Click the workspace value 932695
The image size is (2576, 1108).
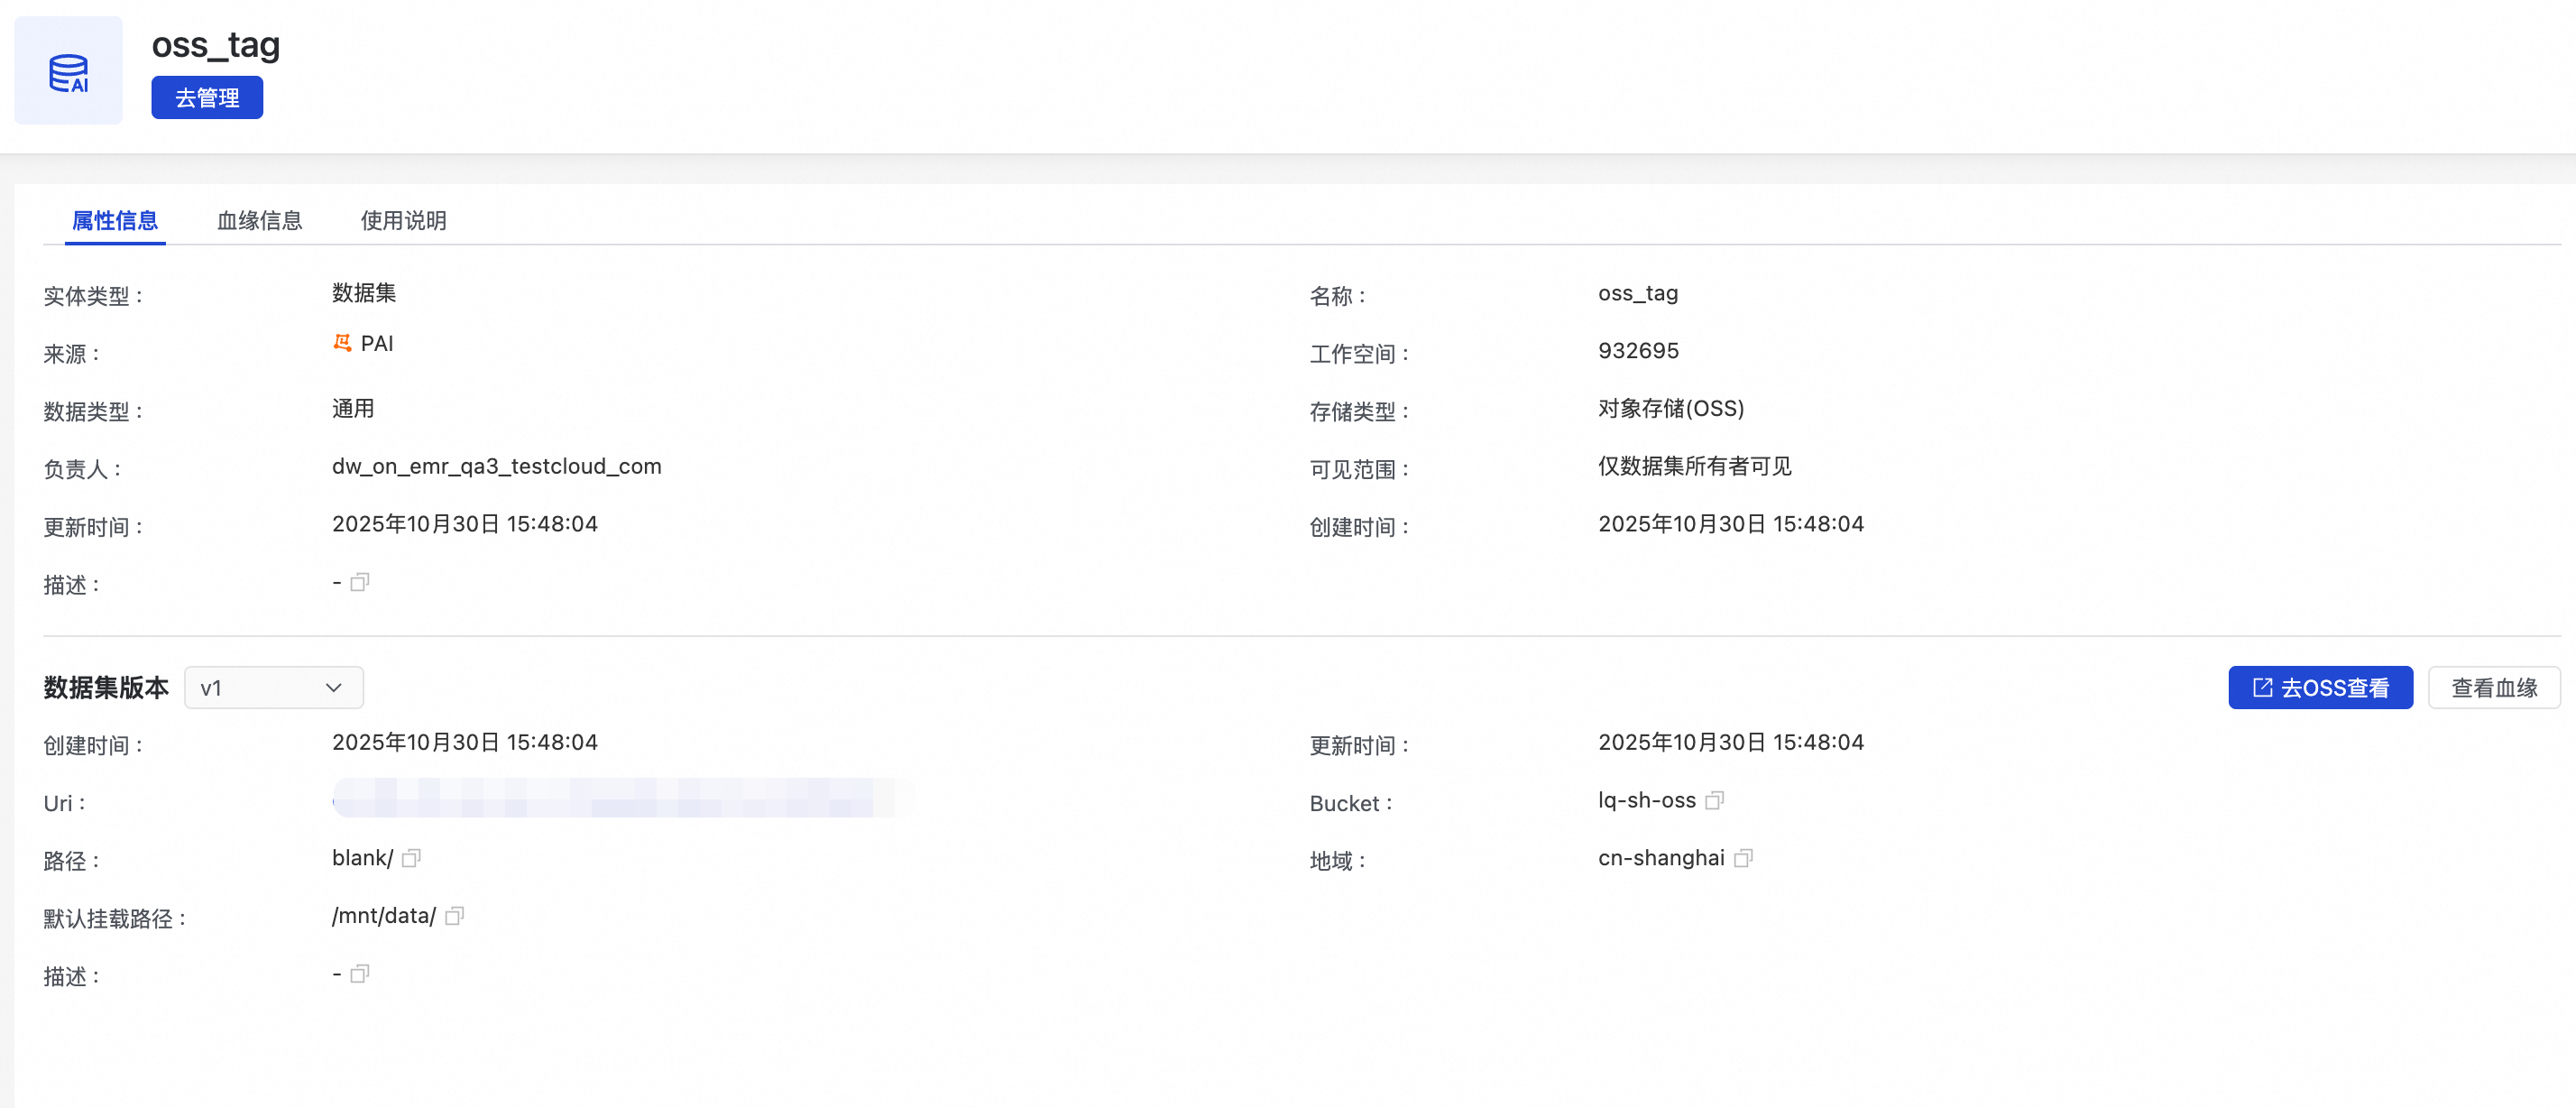(1638, 351)
